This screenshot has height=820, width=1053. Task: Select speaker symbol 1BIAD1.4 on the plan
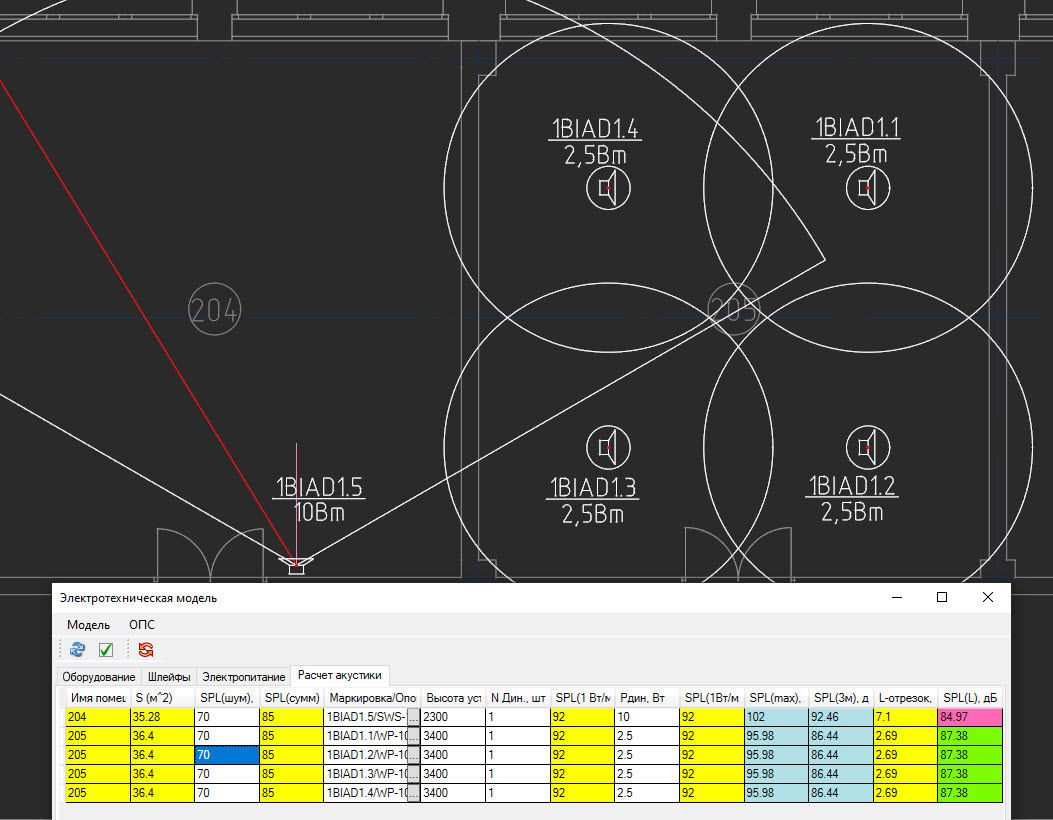tap(607, 186)
